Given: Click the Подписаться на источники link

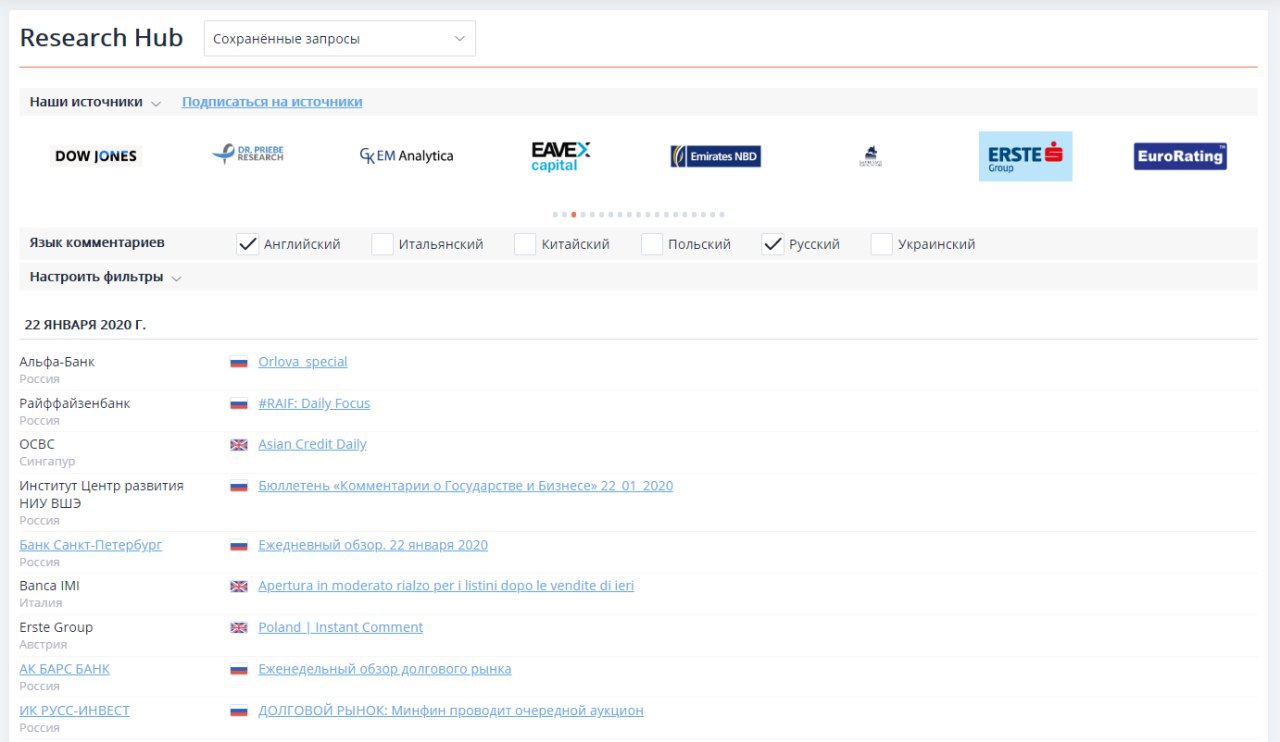Looking at the screenshot, I should coord(272,102).
